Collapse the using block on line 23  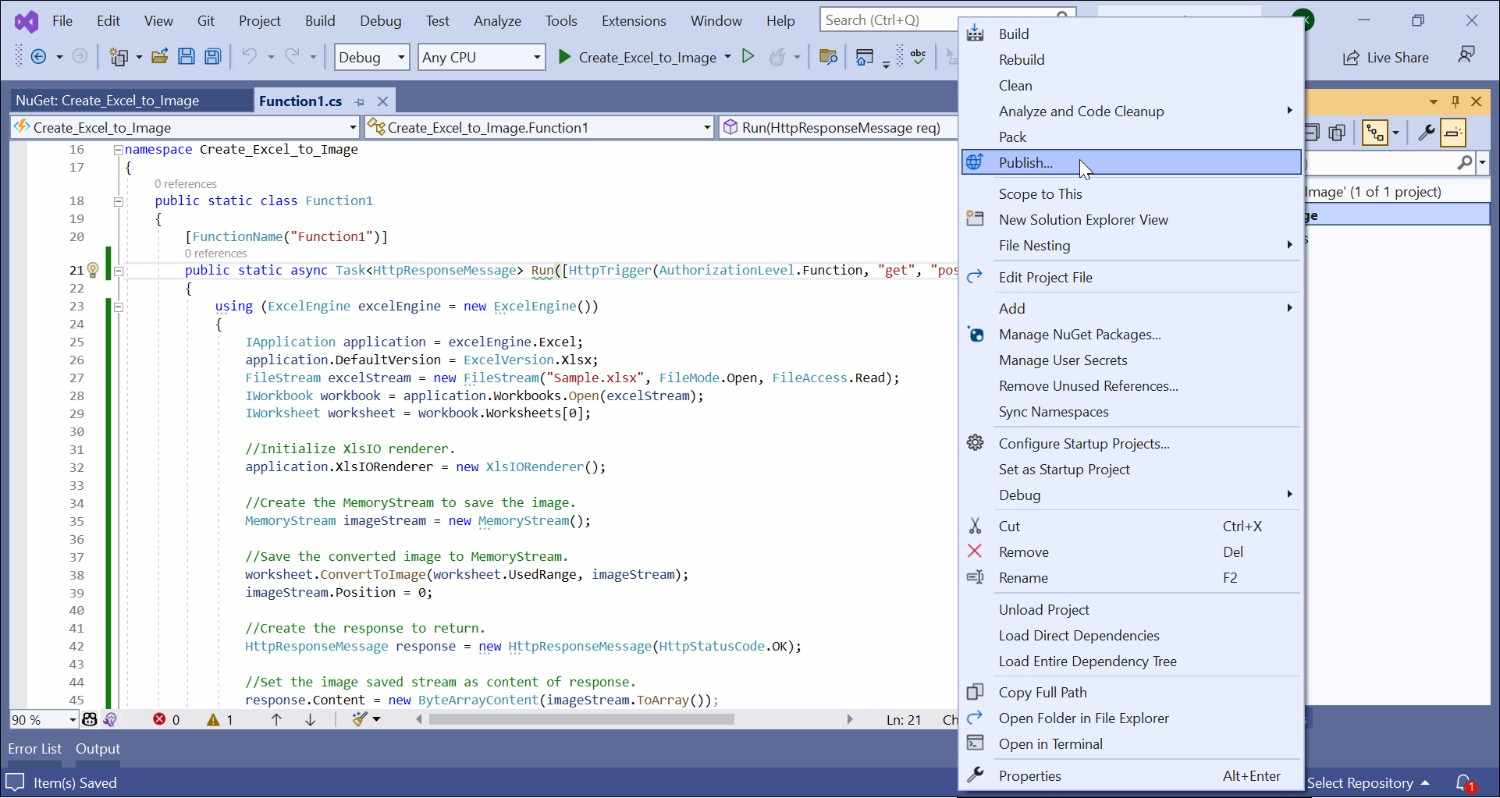point(118,306)
